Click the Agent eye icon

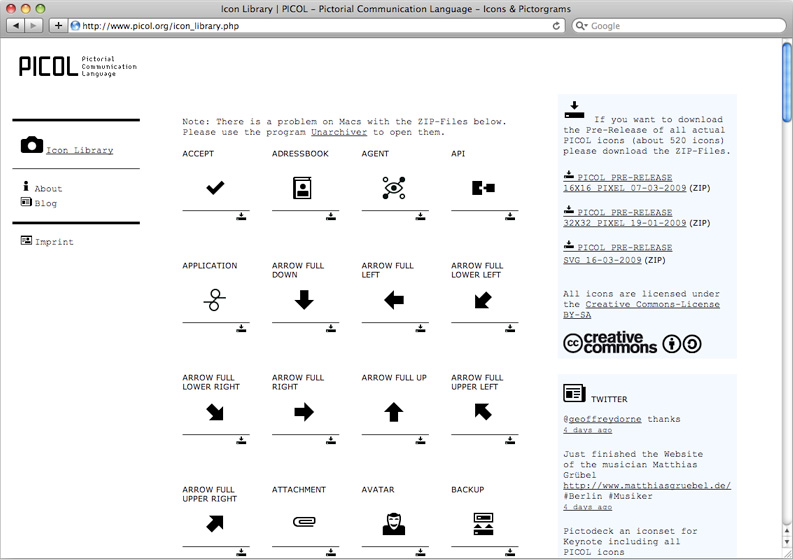[x=393, y=188]
